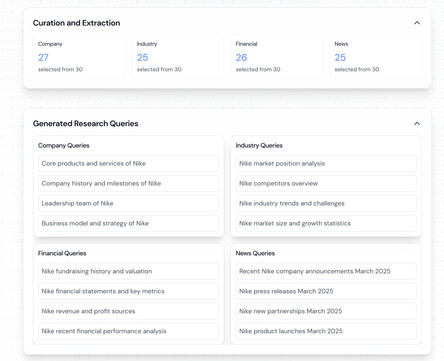444x361 pixels.
Task: Click the Financial Queries heading
Action: [x=62, y=253]
